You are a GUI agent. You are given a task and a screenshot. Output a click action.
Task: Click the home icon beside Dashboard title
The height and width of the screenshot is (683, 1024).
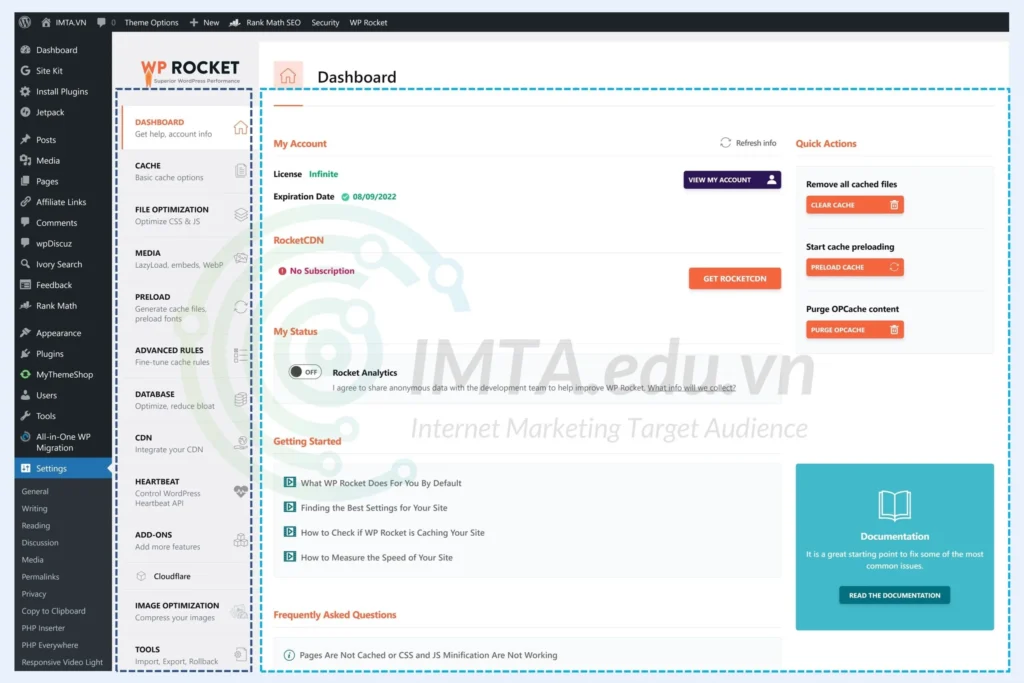(x=288, y=76)
